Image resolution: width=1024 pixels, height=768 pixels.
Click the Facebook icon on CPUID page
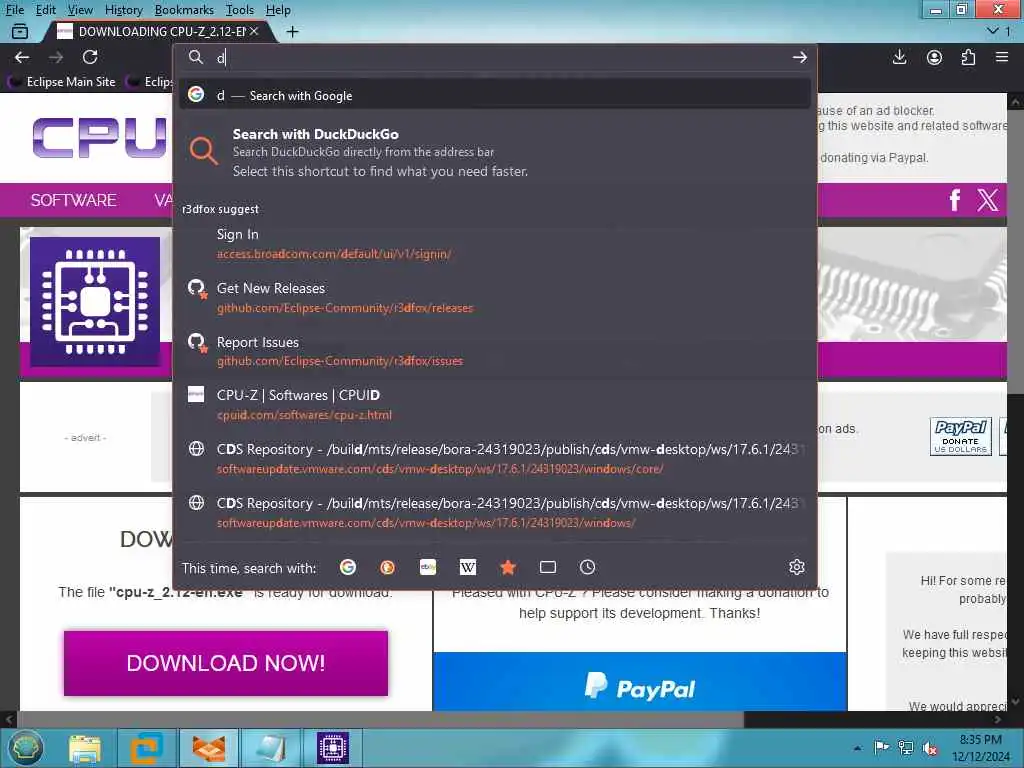tap(955, 200)
